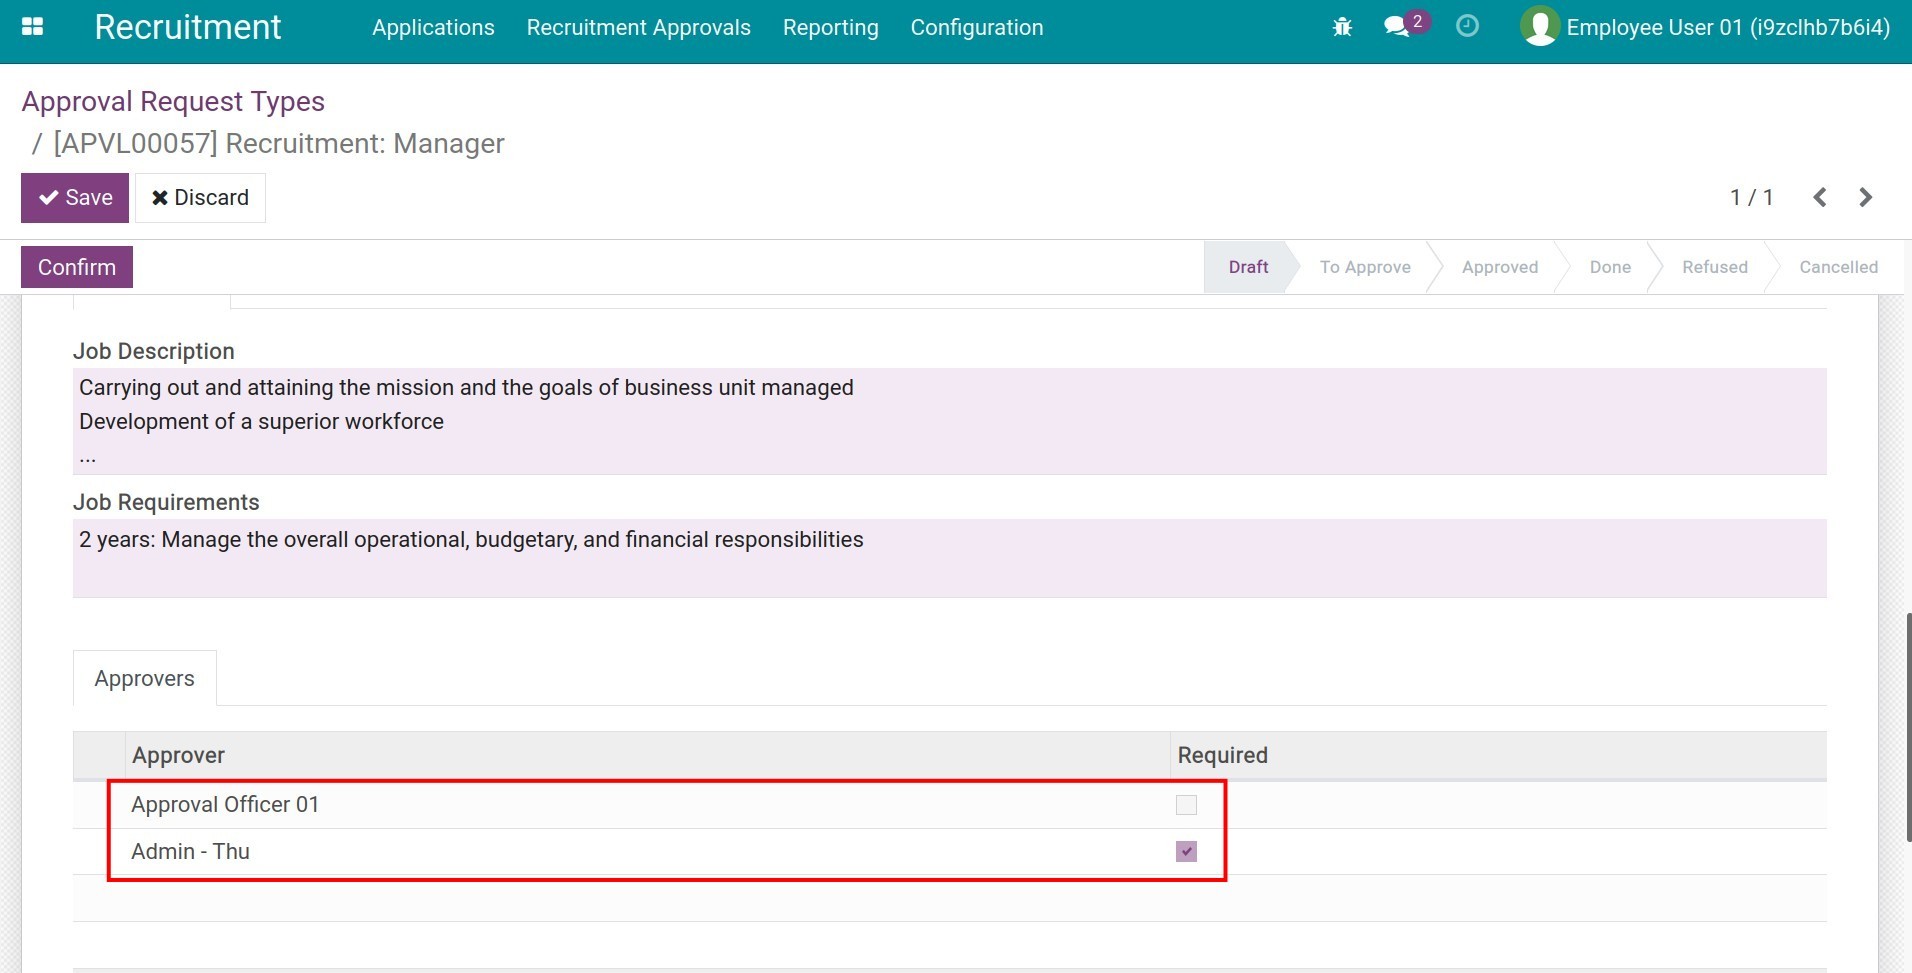Screen dimensions: 1912x973
Task: Open Discuss conversations with 2 unread messages
Action: pyautogui.click(x=1396, y=27)
